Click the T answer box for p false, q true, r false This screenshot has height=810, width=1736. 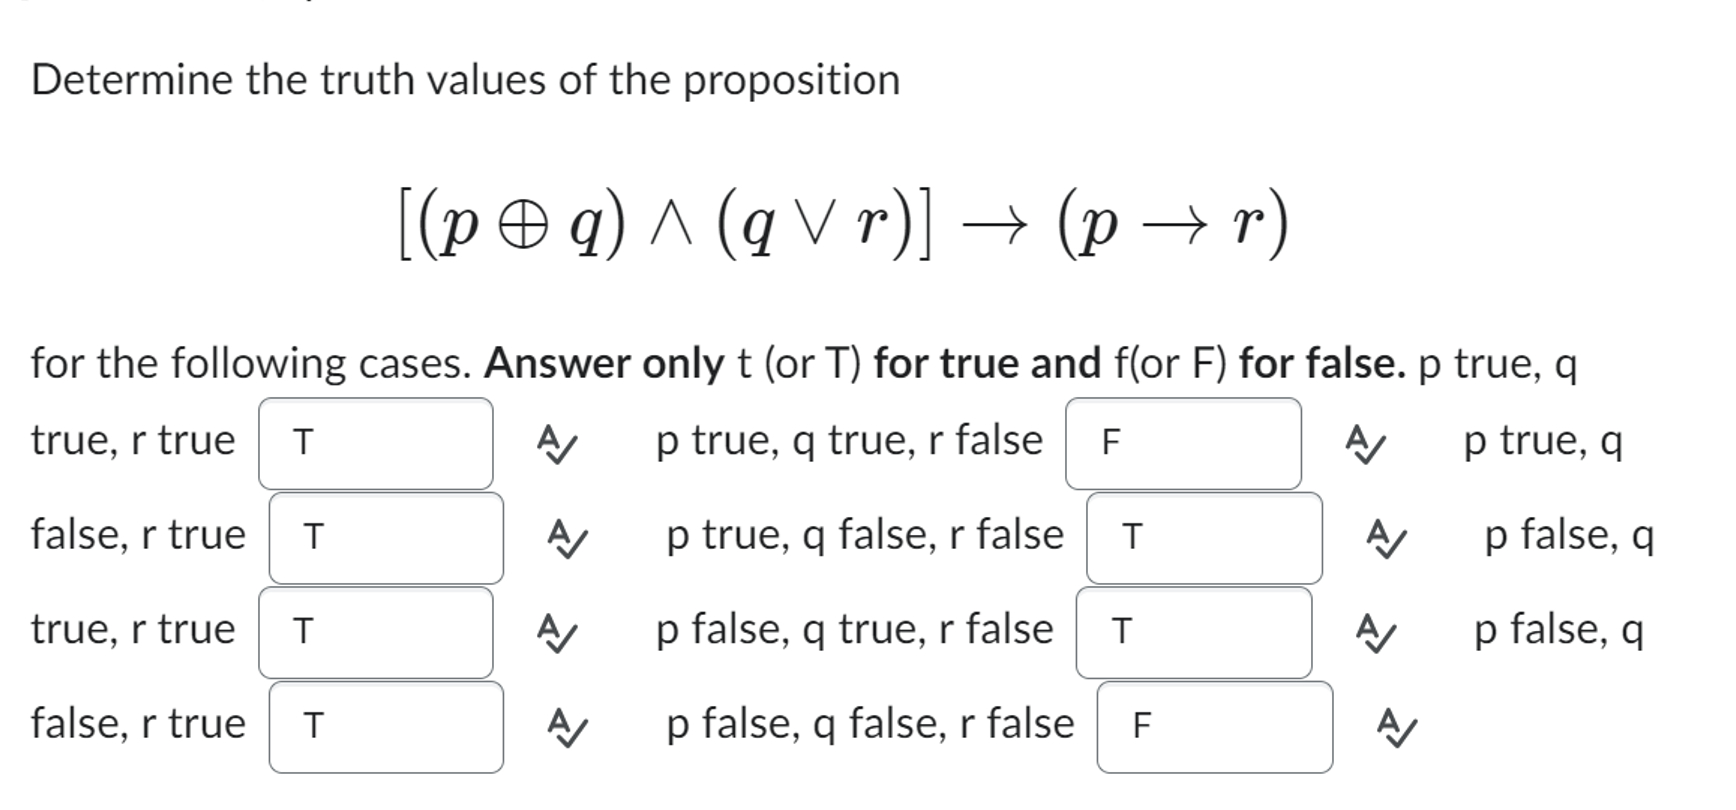point(1194,630)
